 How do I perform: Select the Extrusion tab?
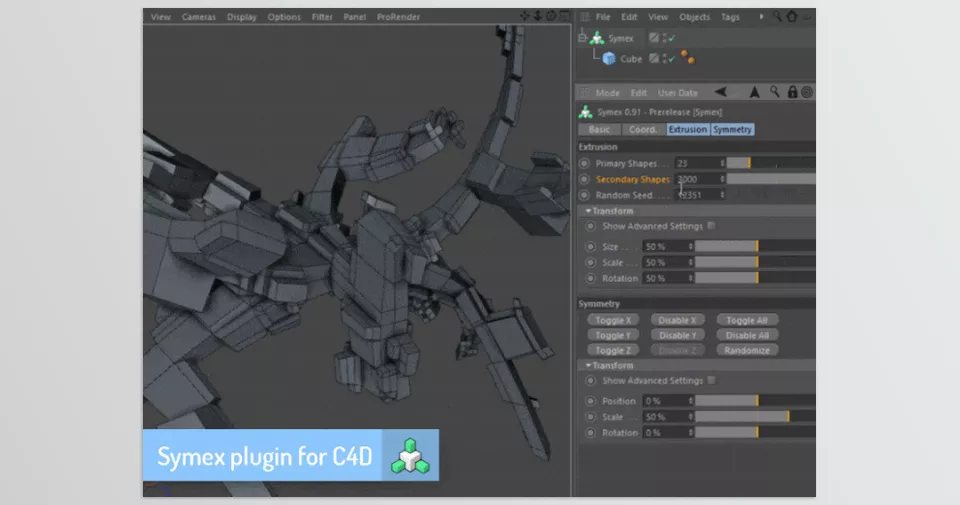(688, 130)
